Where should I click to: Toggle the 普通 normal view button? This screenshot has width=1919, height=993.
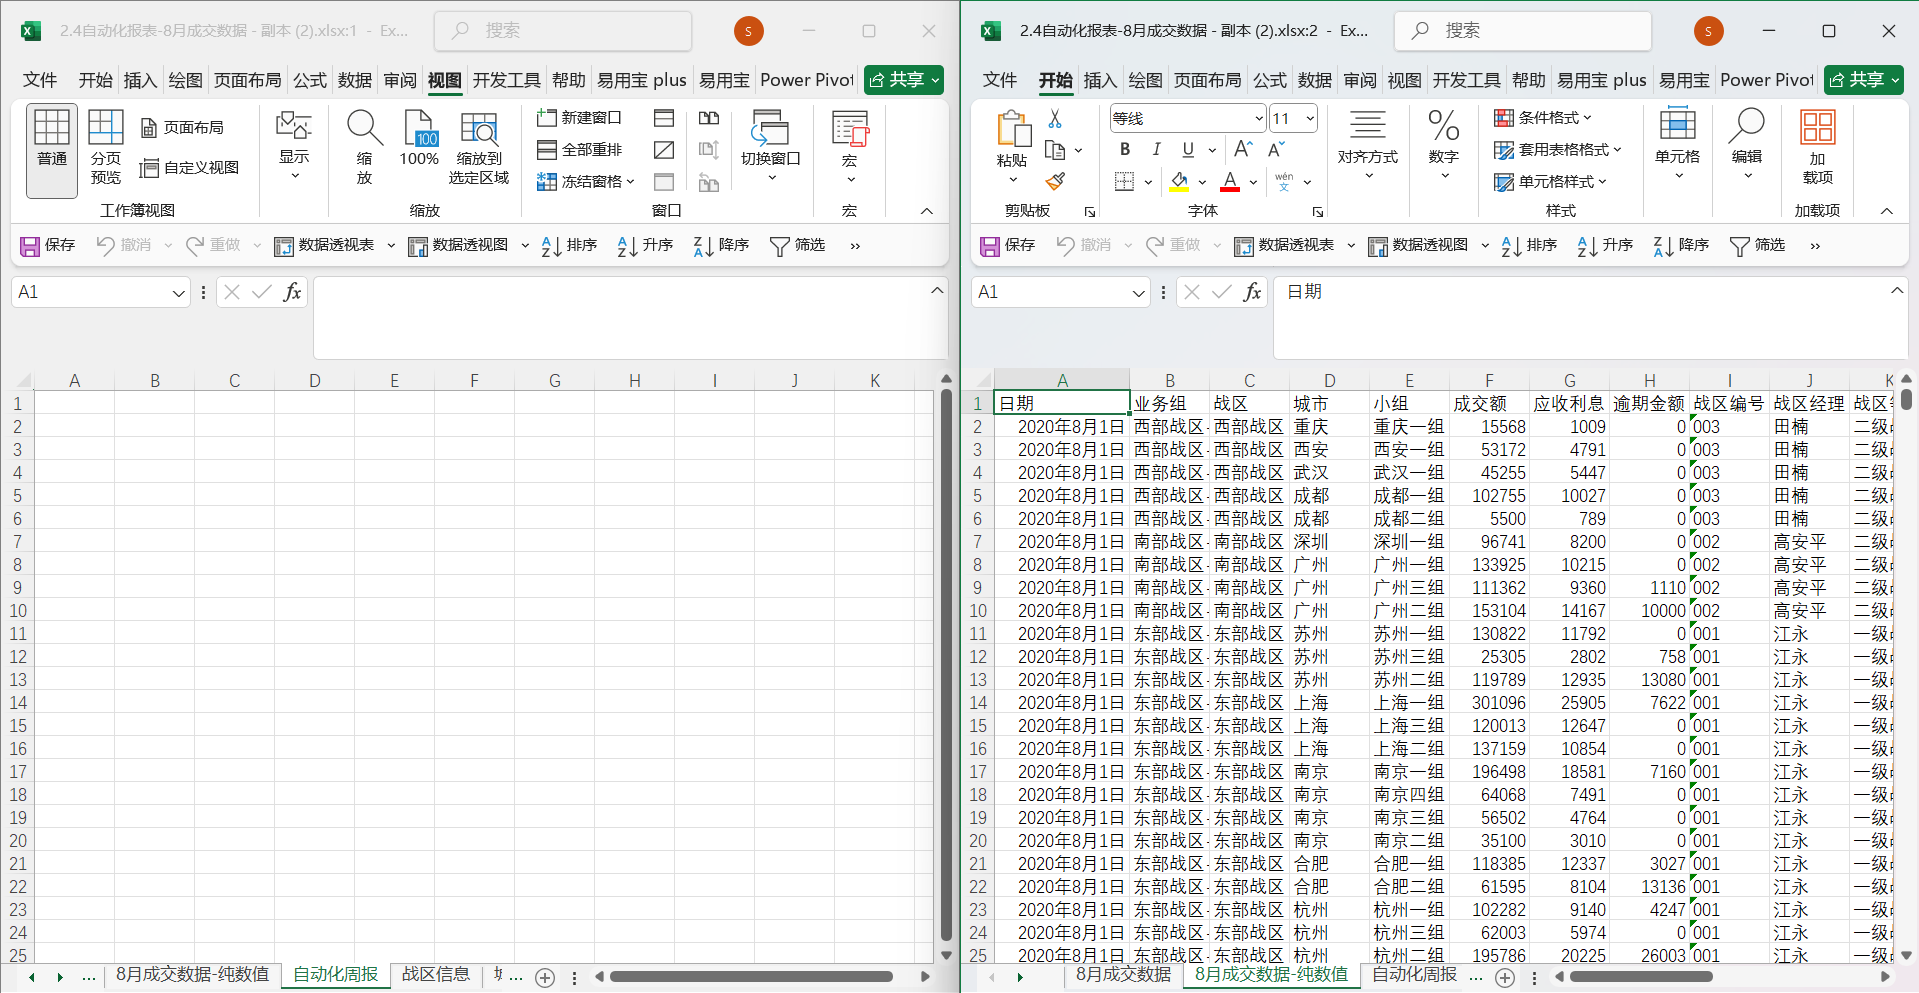coord(52,147)
